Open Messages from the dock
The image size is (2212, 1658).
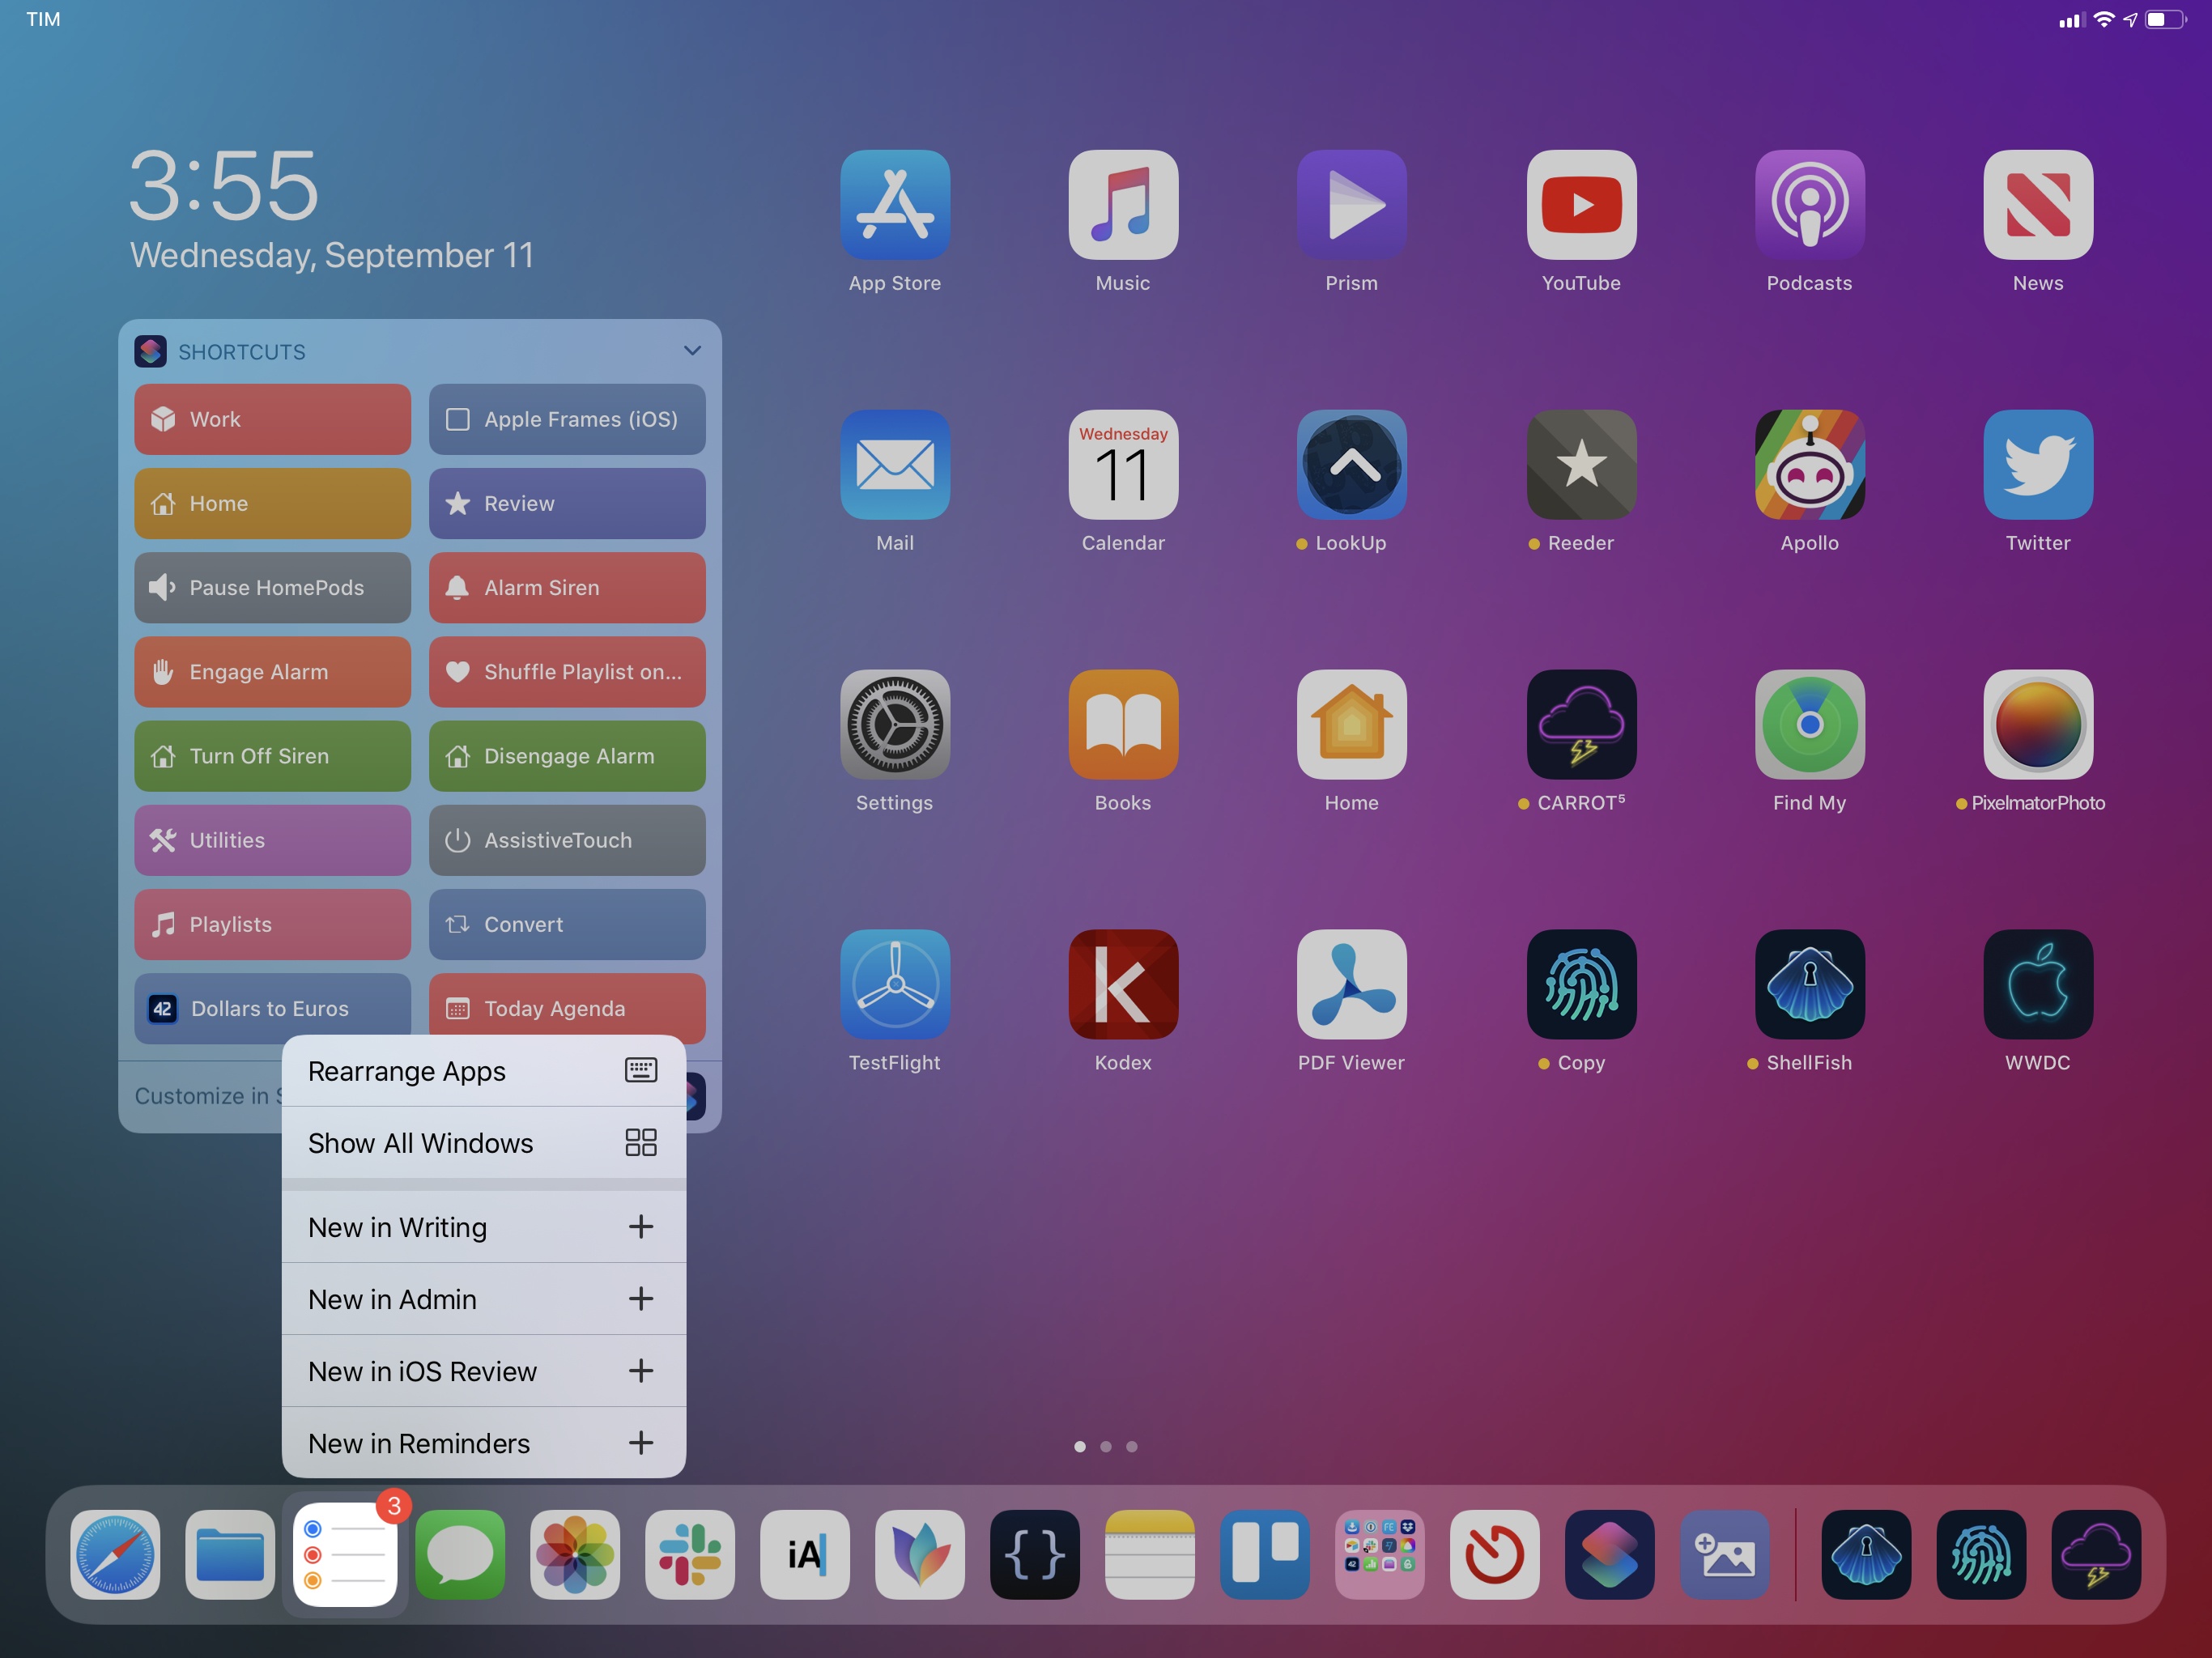[460, 1555]
